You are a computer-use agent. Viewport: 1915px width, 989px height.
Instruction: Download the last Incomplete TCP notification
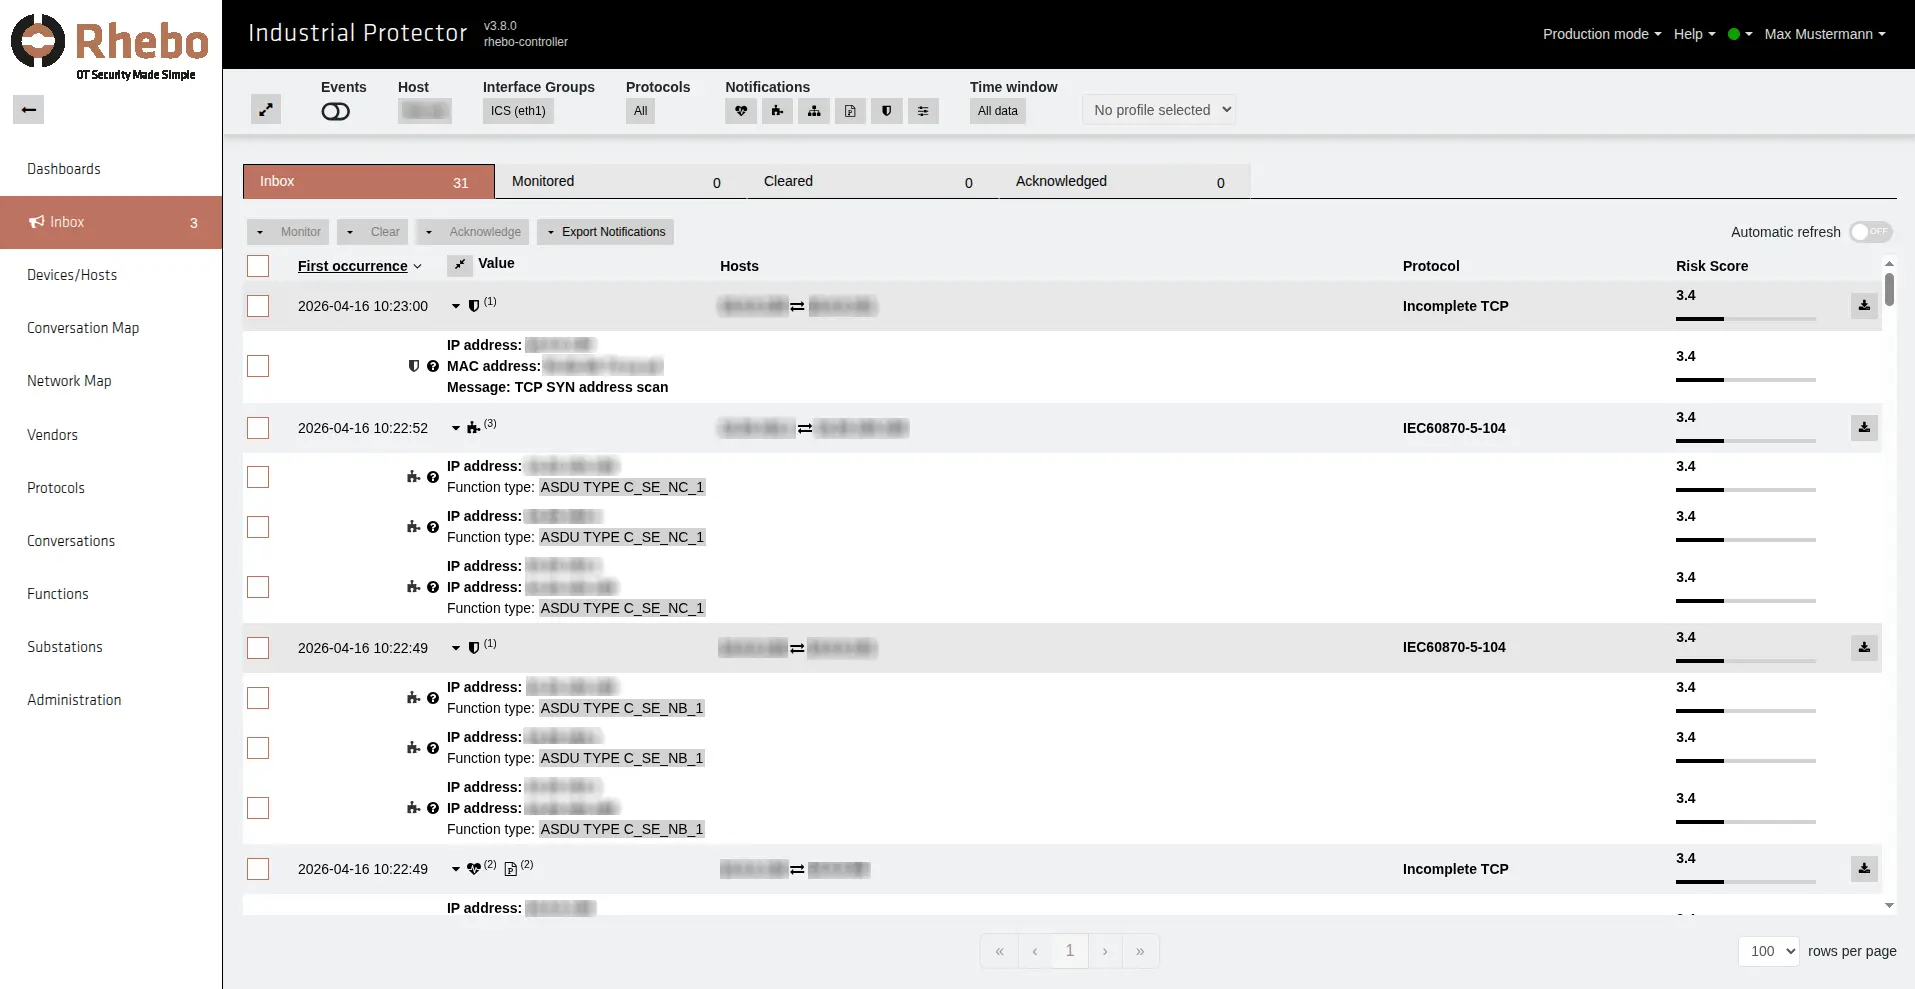(x=1864, y=869)
